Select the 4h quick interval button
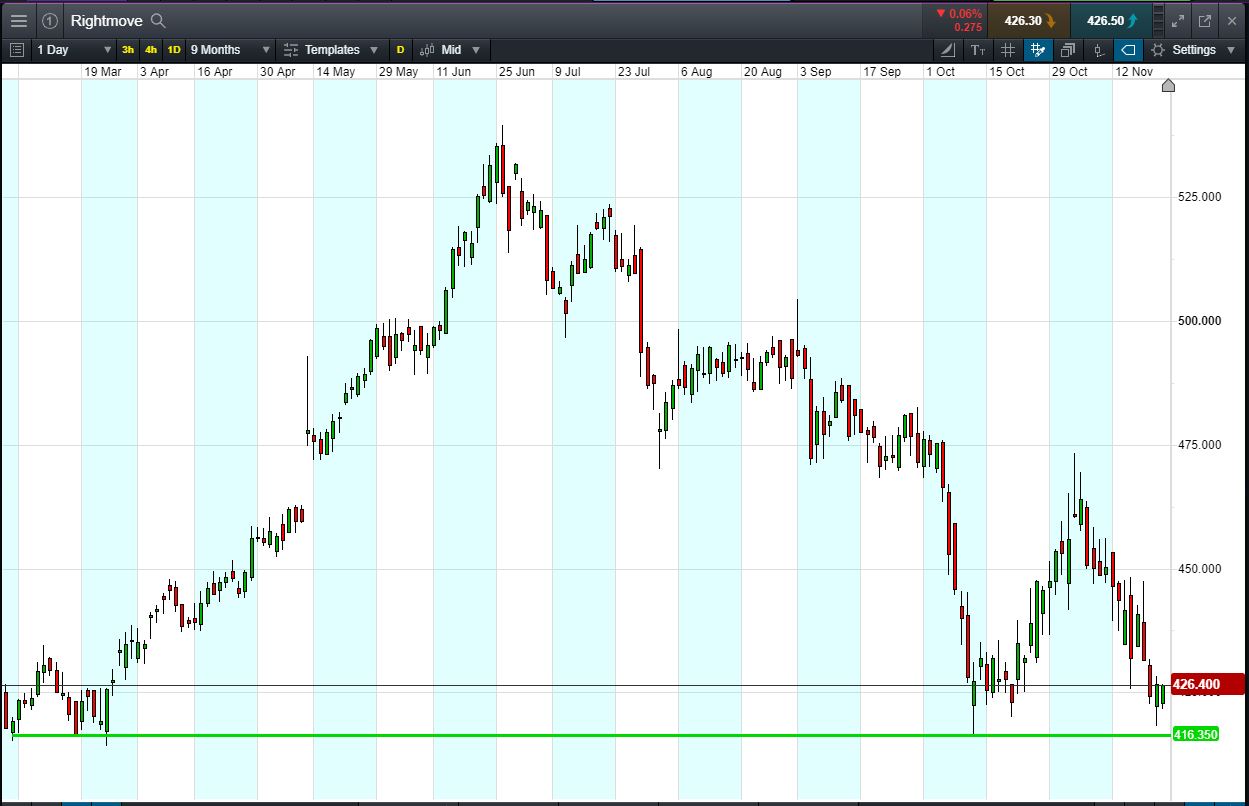 tap(151, 49)
